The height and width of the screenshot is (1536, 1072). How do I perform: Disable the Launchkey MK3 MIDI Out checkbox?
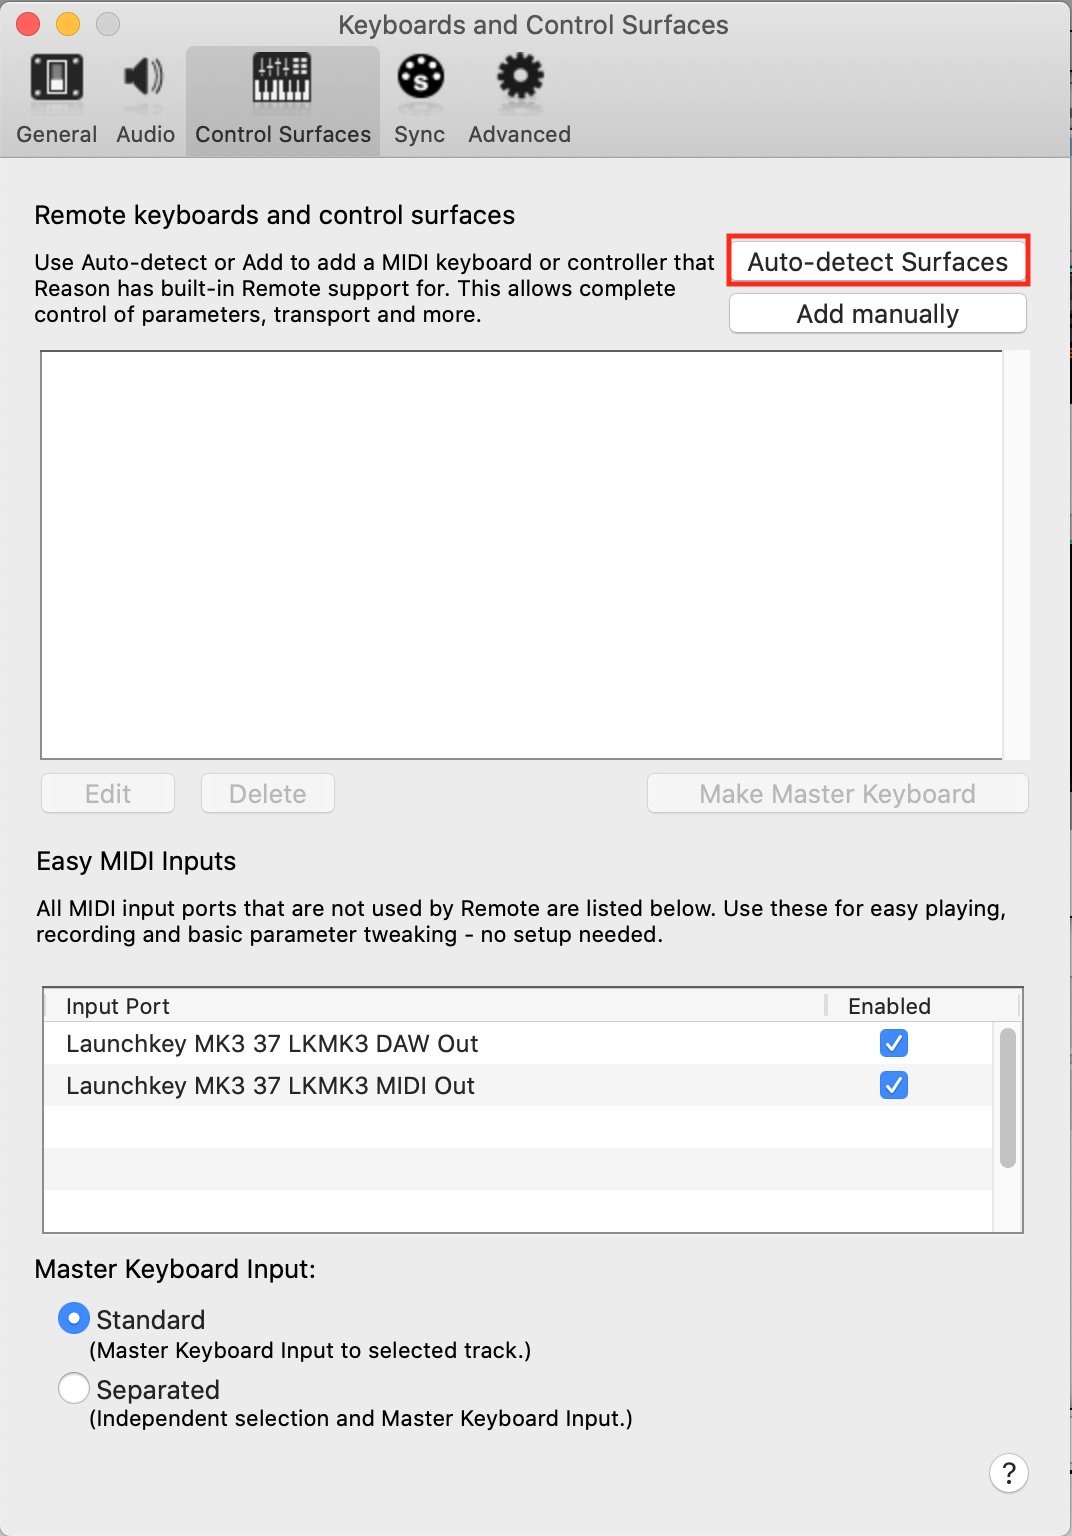(x=894, y=1085)
